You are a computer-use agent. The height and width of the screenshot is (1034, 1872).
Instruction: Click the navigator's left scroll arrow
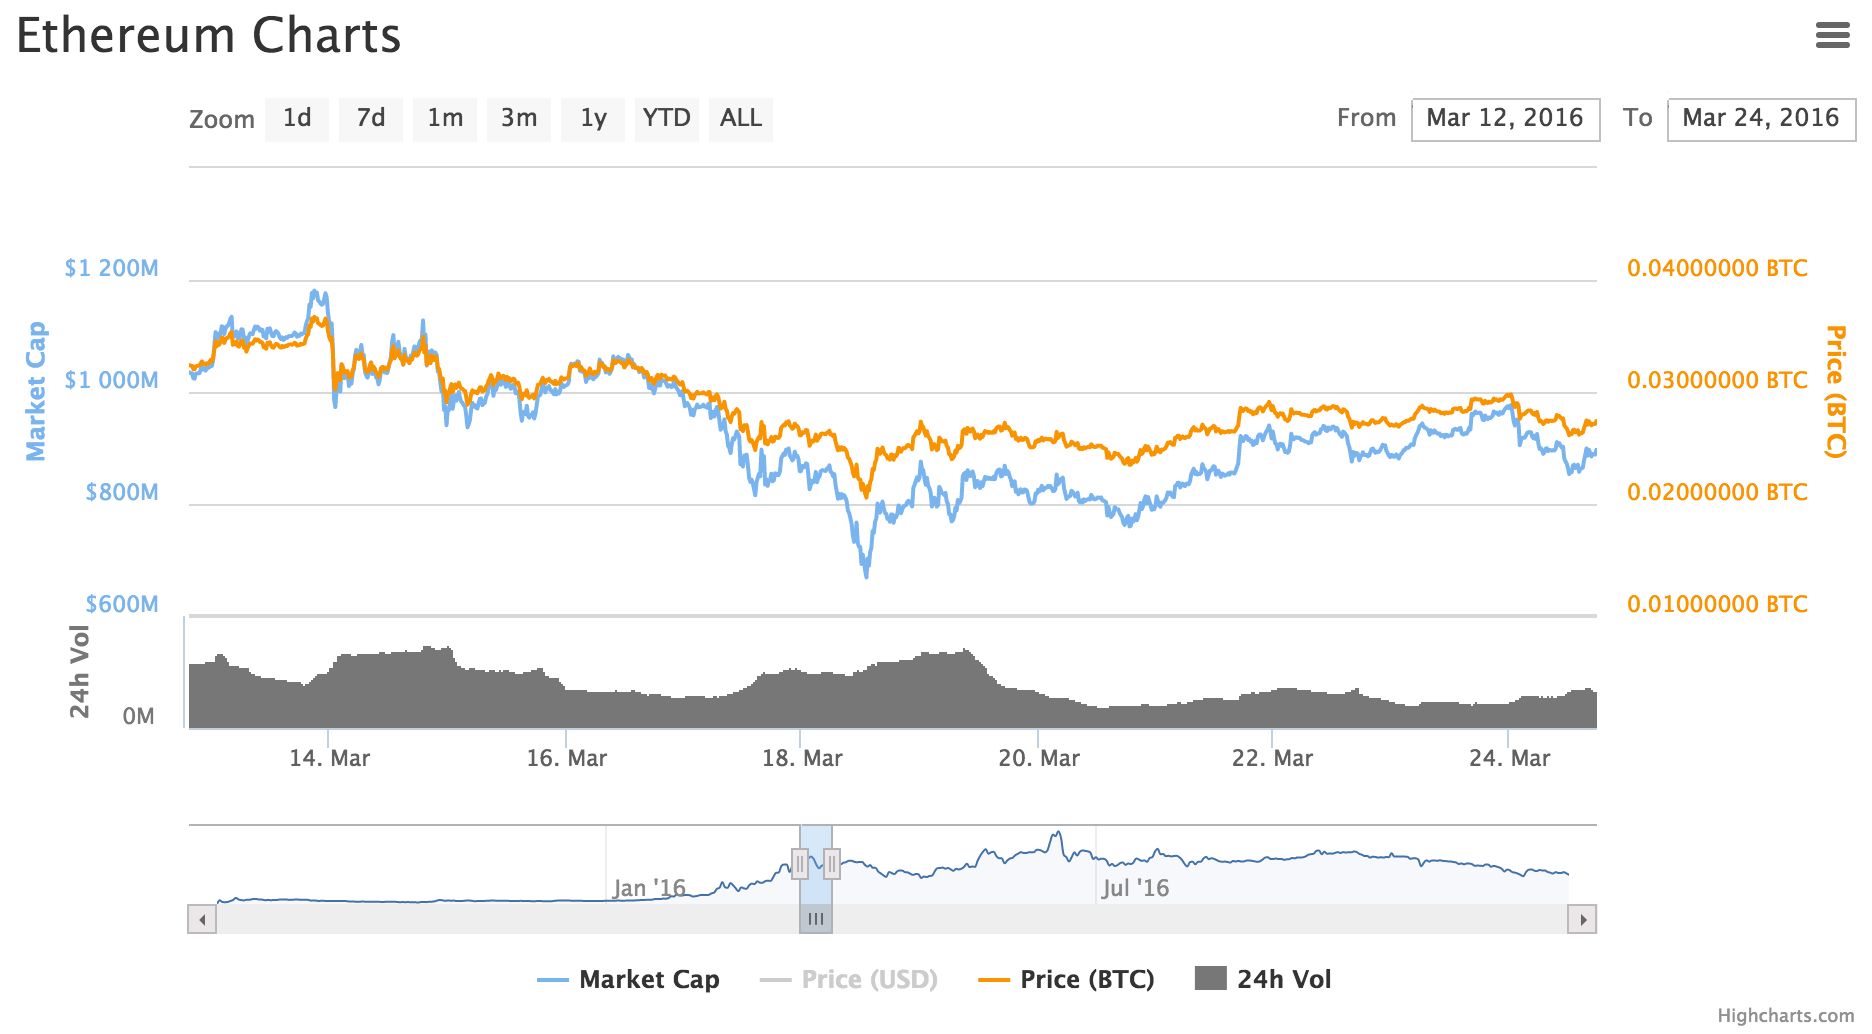[200, 917]
